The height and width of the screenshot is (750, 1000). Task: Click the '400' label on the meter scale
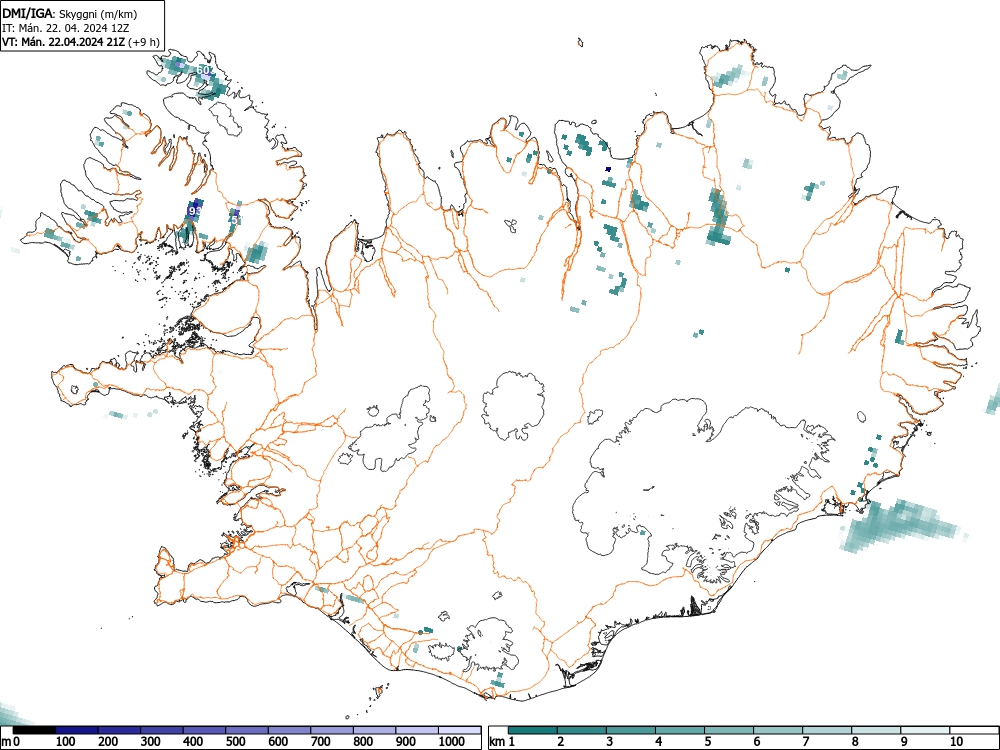coord(193,741)
